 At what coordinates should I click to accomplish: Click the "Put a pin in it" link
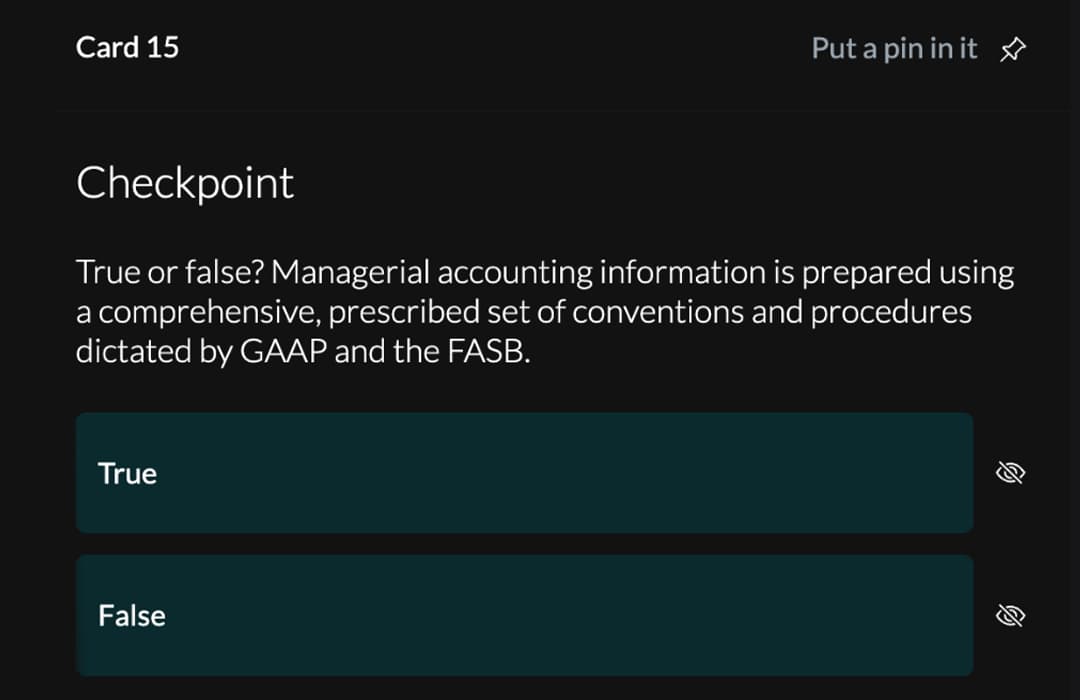pyautogui.click(x=894, y=48)
